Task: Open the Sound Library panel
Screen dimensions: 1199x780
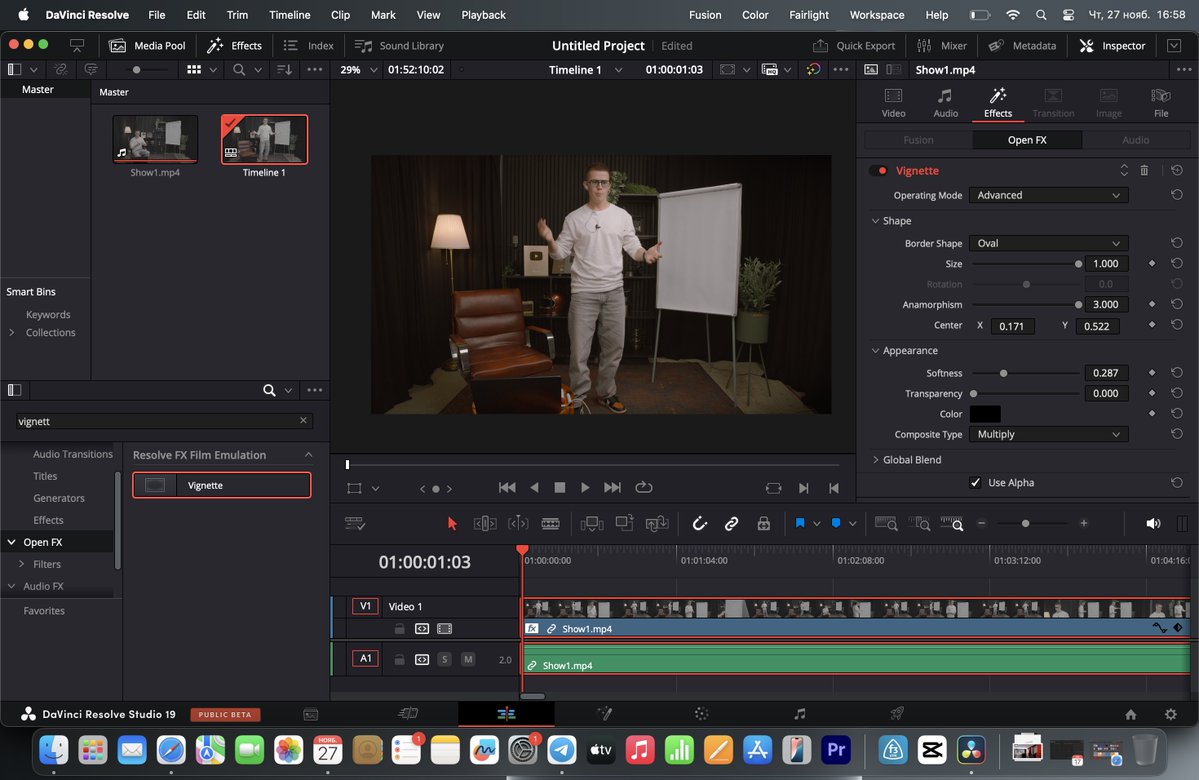Action: (399, 45)
